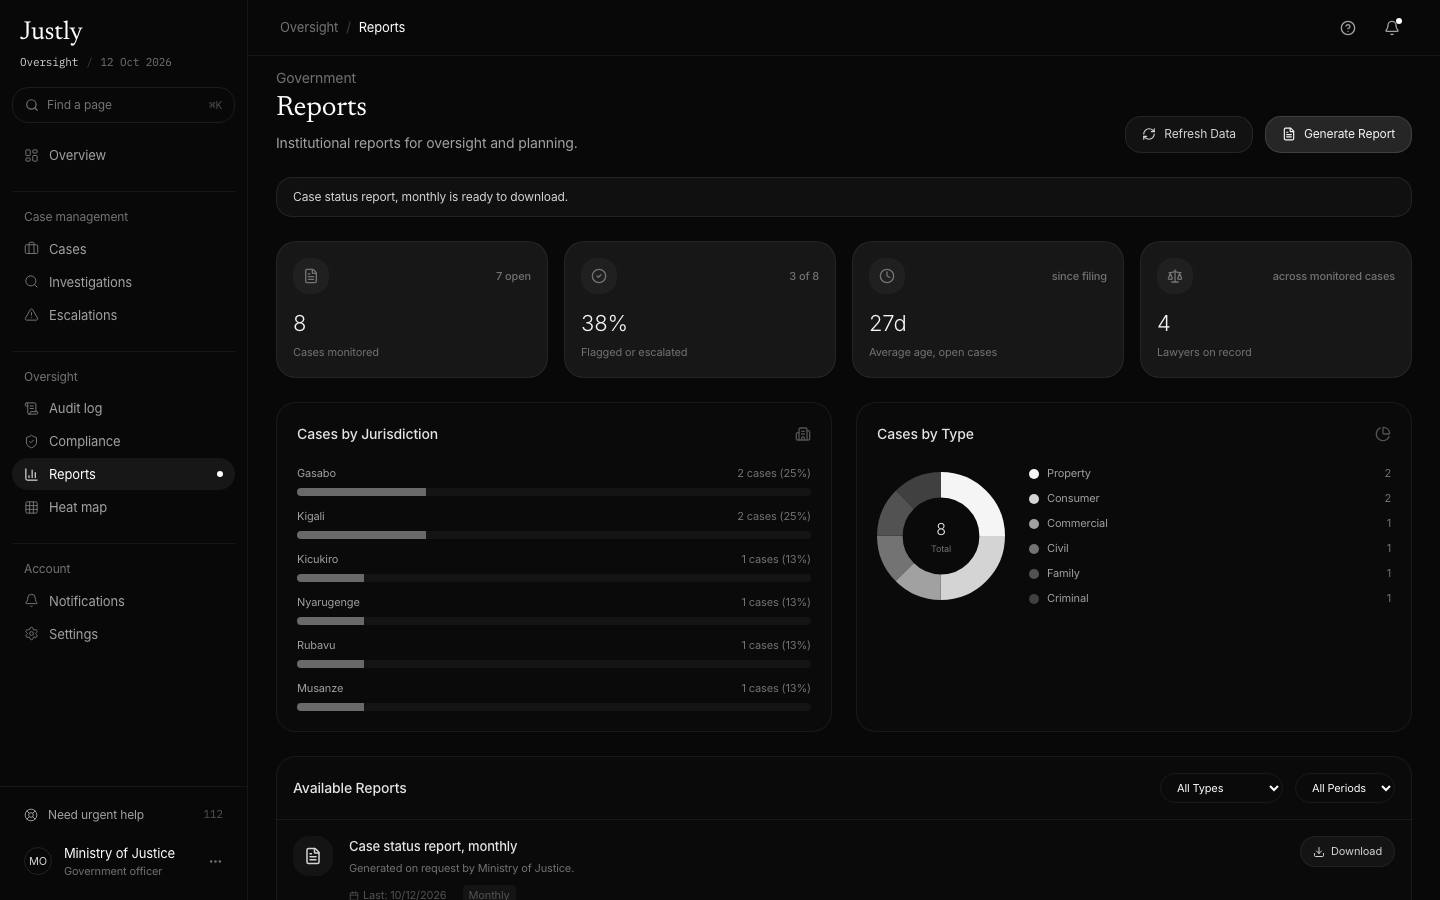Click the Generate Report button
The width and height of the screenshot is (1440, 900).
pos(1338,134)
